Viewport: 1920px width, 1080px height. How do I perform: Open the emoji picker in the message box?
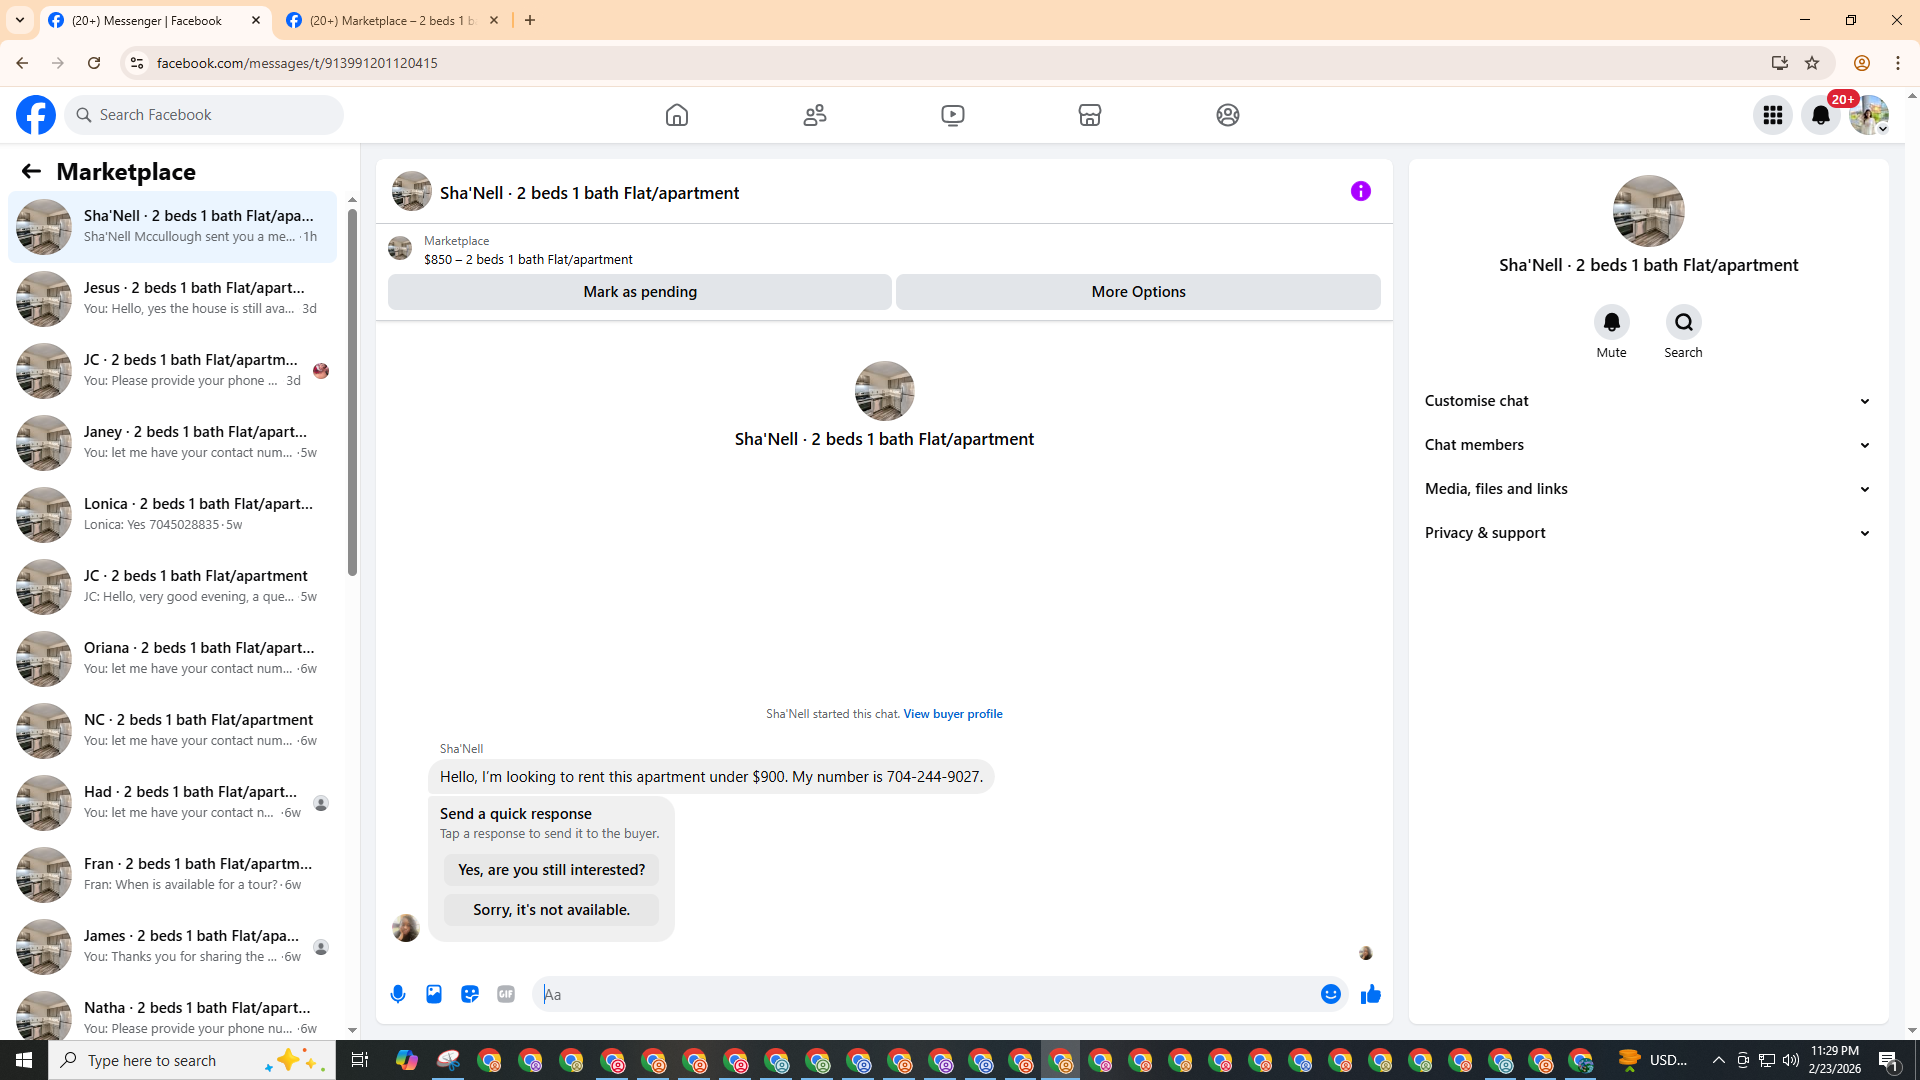click(1330, 994)
